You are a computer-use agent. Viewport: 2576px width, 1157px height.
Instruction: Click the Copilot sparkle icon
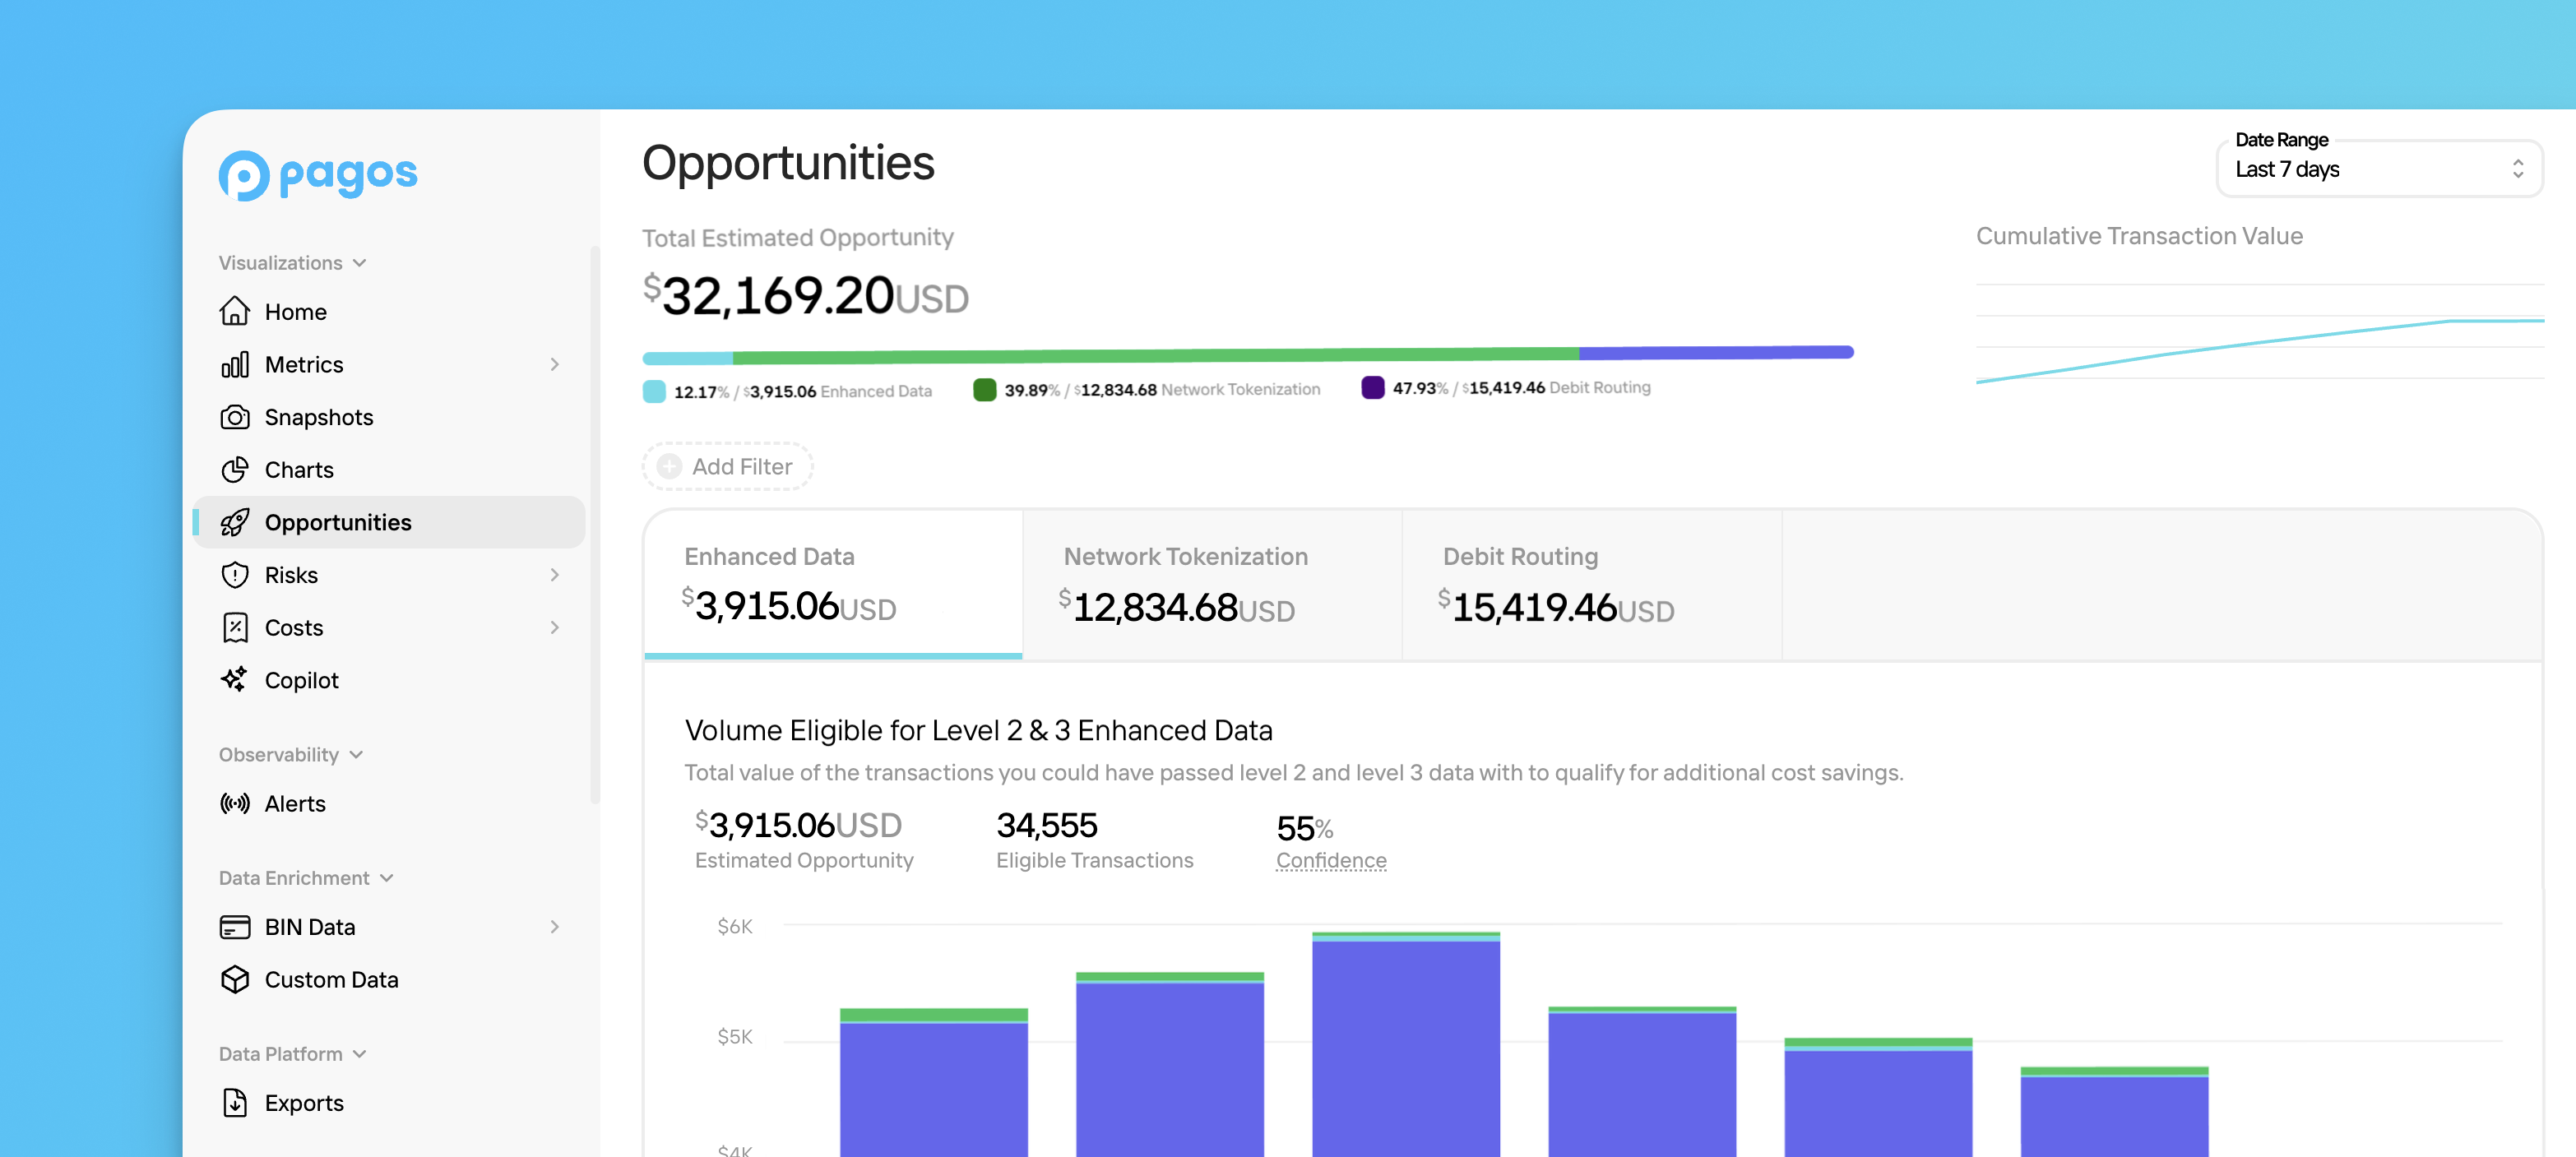coord(235,680)
